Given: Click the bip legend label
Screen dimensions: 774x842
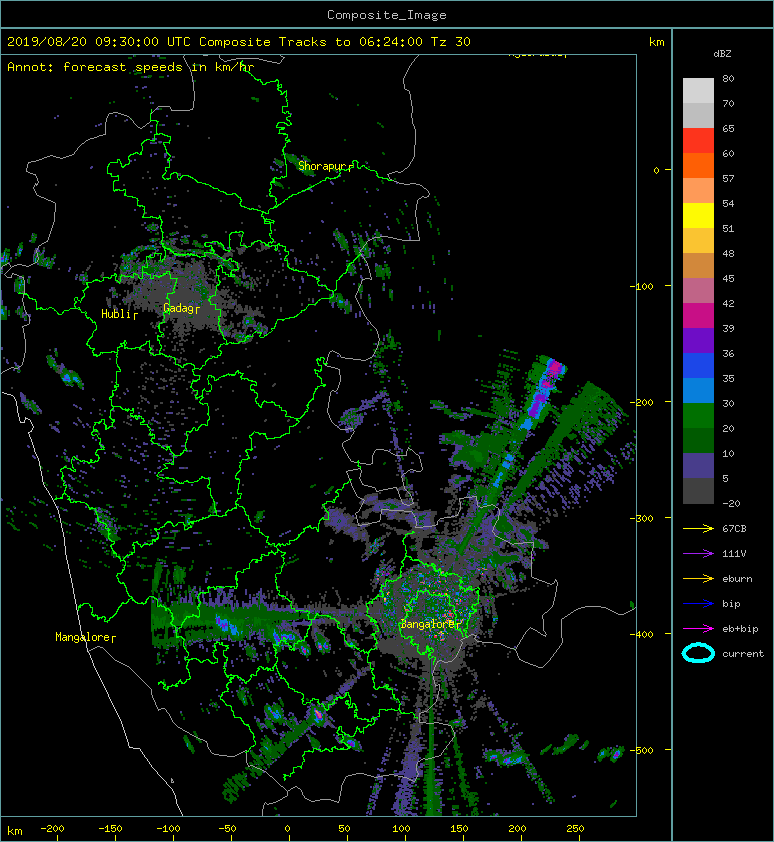Looking at the screenshot, I should (731, 604).
